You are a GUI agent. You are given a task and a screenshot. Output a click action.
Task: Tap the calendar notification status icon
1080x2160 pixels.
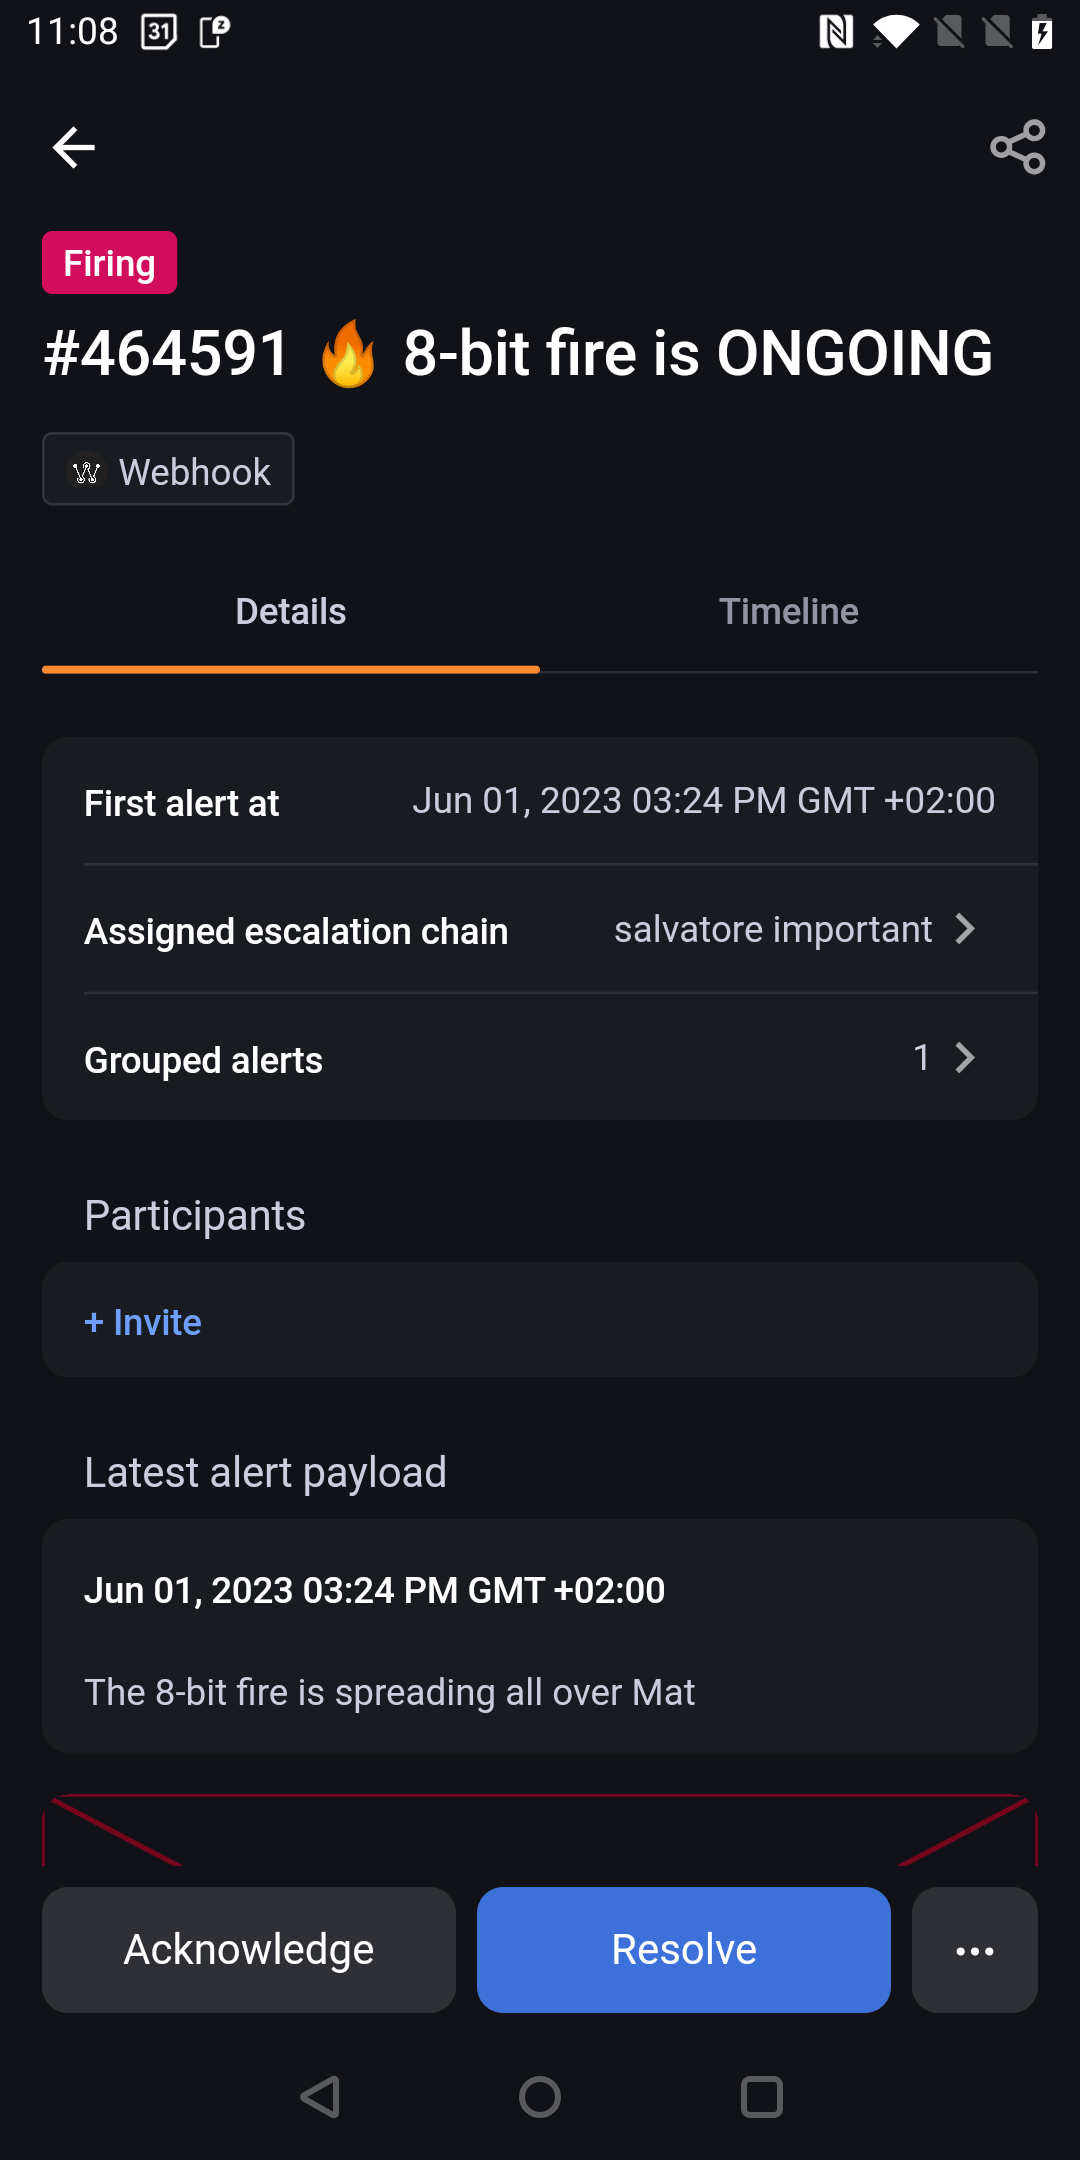click(x=160, y=32)
